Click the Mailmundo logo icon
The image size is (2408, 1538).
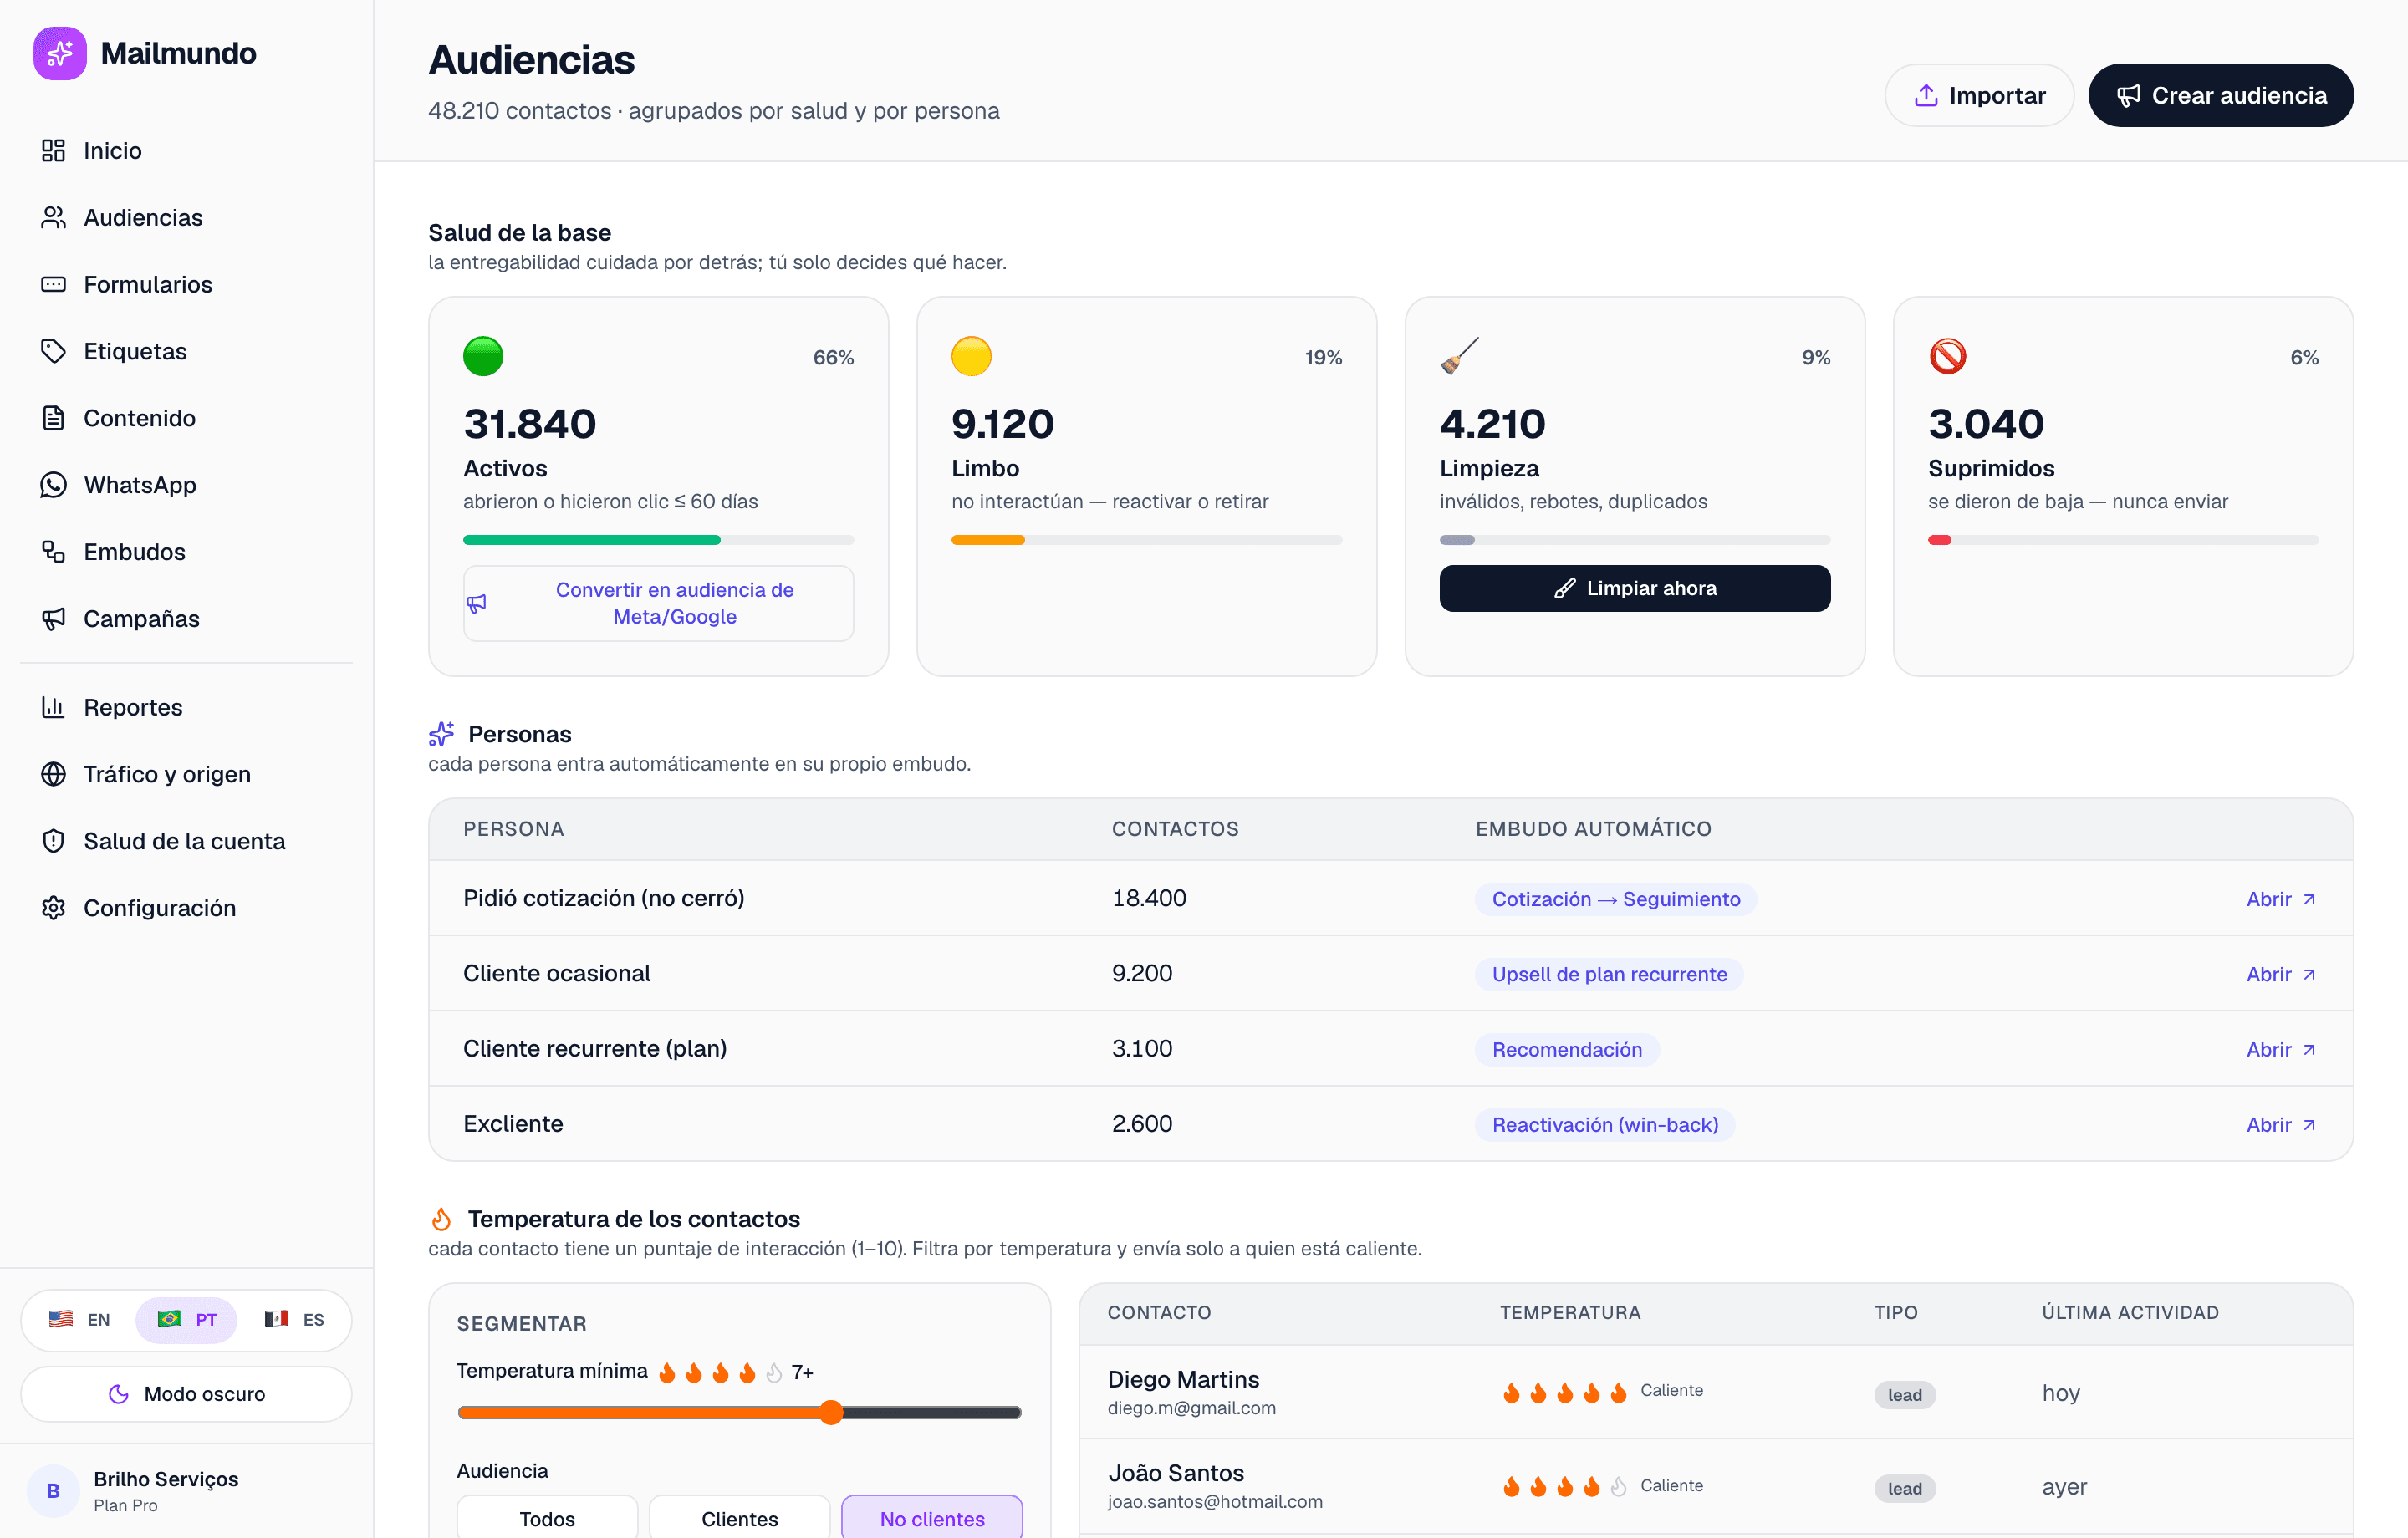pyautogui.click(x=60, y=53)
